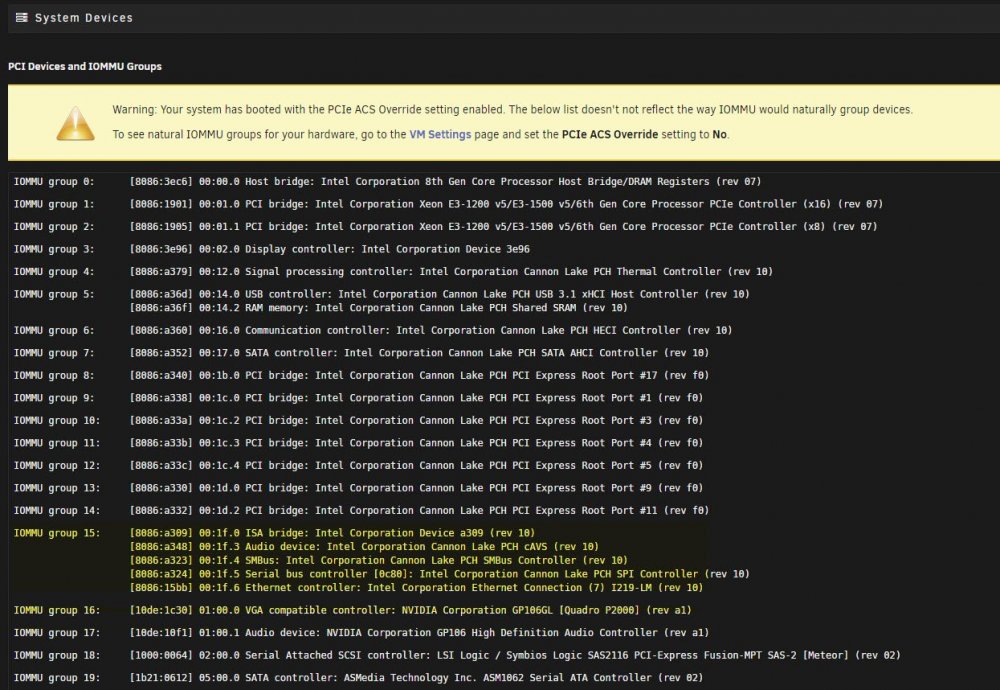Viewport: 1000px width, 690px height.
Task: Click the bold 'PCIe ACS Override' setting text
Action: click(x=610, y=135)
